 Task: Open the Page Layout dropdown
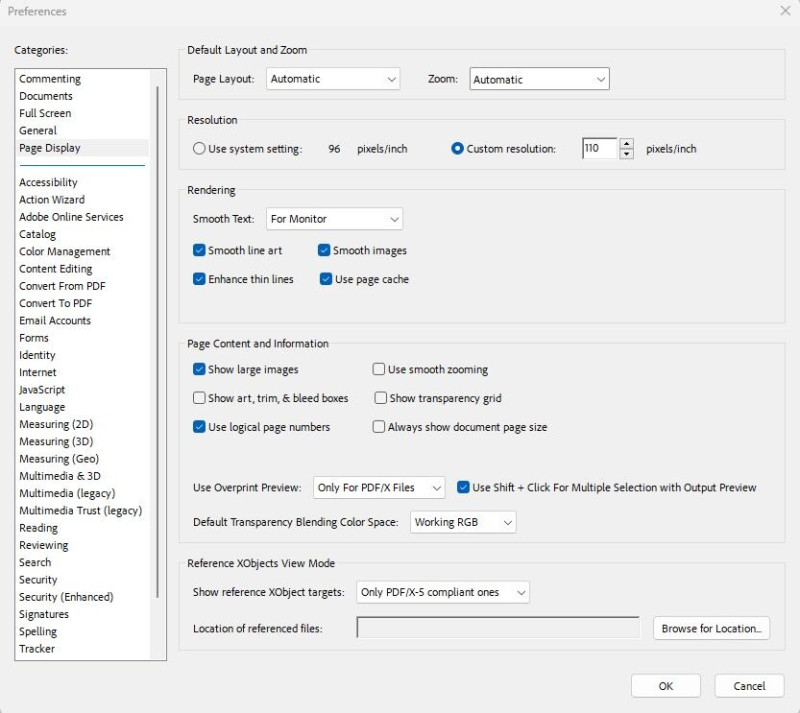[333, 79]
